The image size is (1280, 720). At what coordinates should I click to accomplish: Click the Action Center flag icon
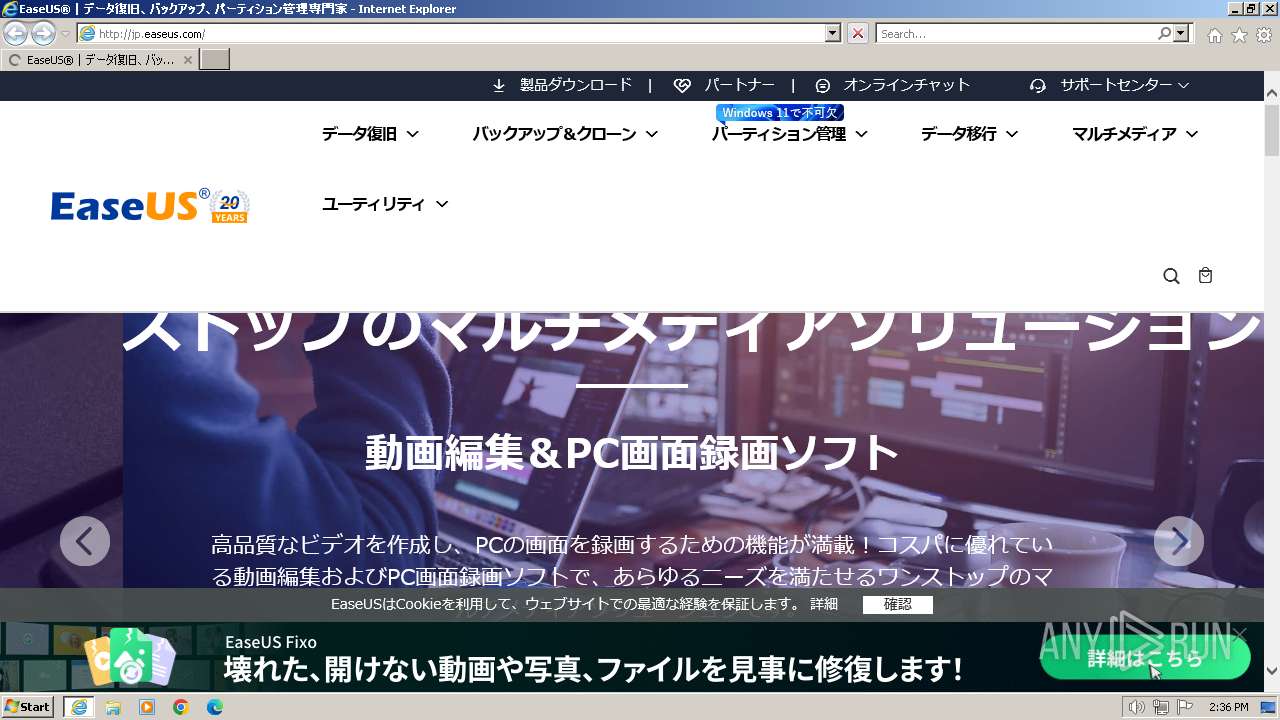click(x=1184, y=707)
